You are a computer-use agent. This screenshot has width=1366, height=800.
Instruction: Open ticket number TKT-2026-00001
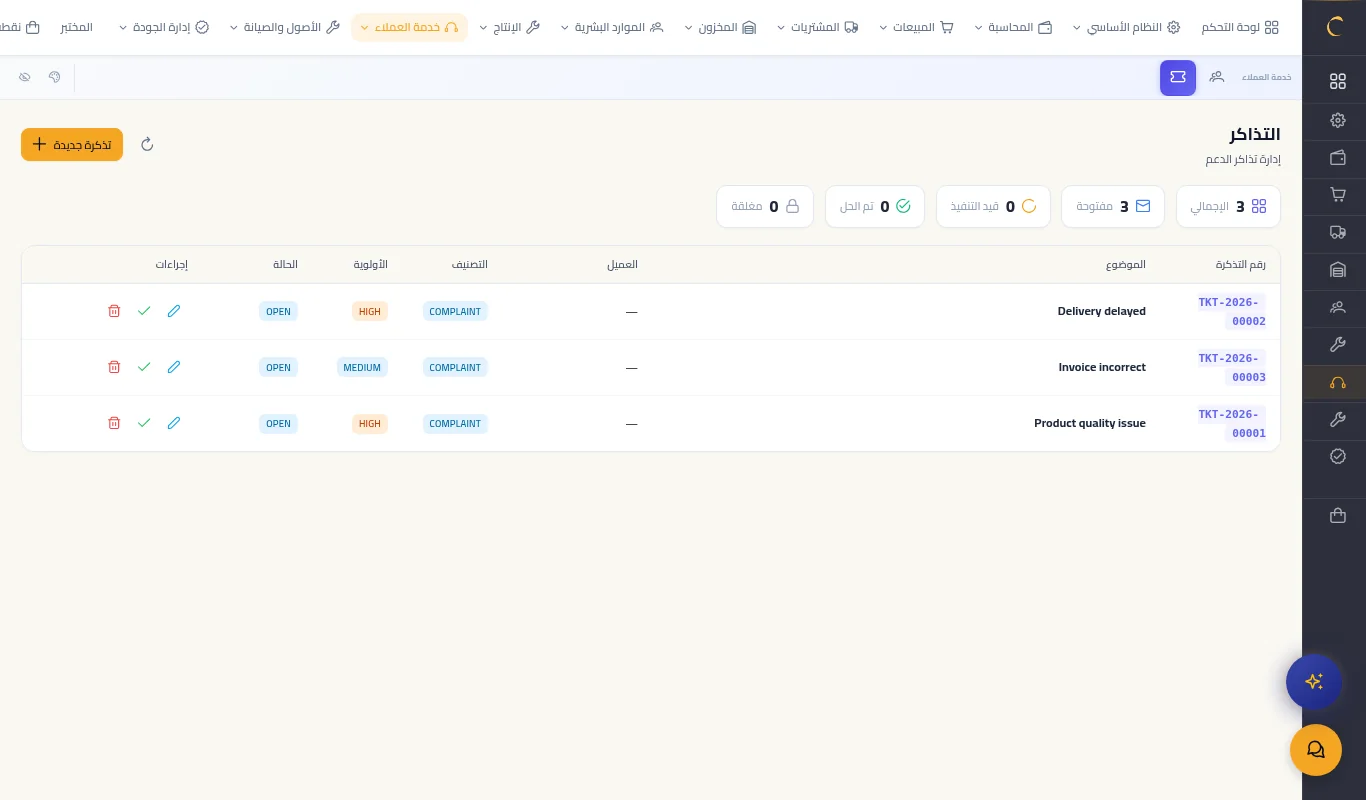(1232, 424)
